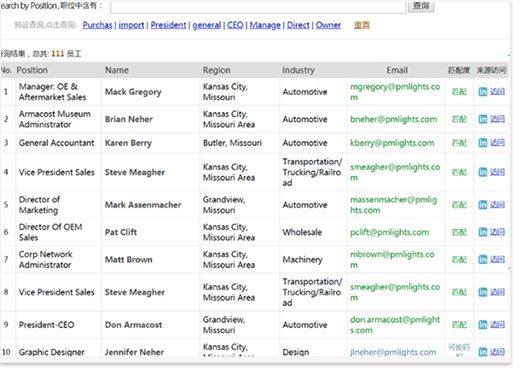Open LinkedIn icon for Brian Neher
The image size is (520, 370).
(x=483, y=119)
